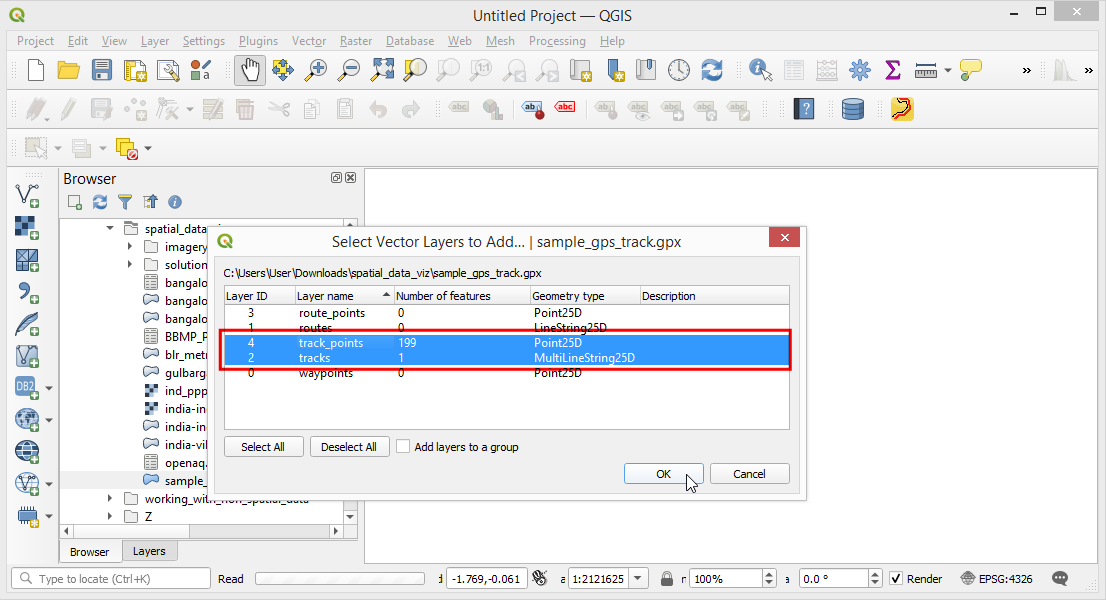Toggle the scale lock padlock icon
1106x601 pixels.
tap(667, 578)
